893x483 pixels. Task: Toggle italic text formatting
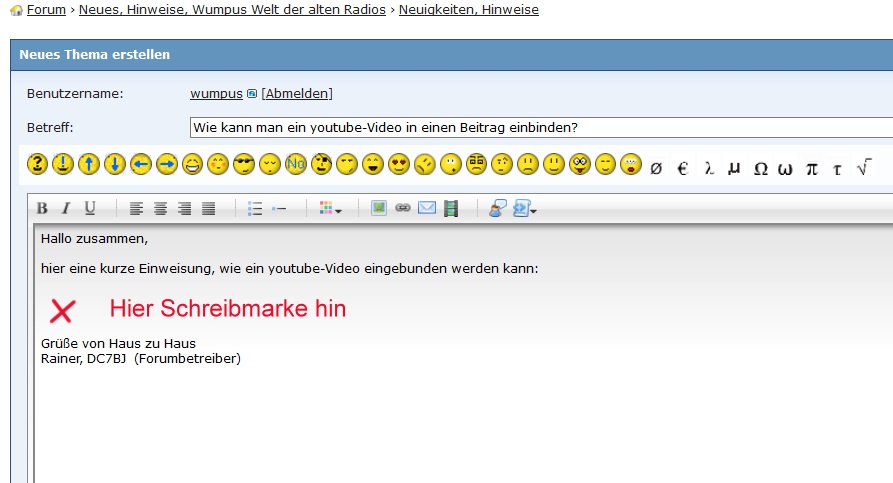coord(66,208)
